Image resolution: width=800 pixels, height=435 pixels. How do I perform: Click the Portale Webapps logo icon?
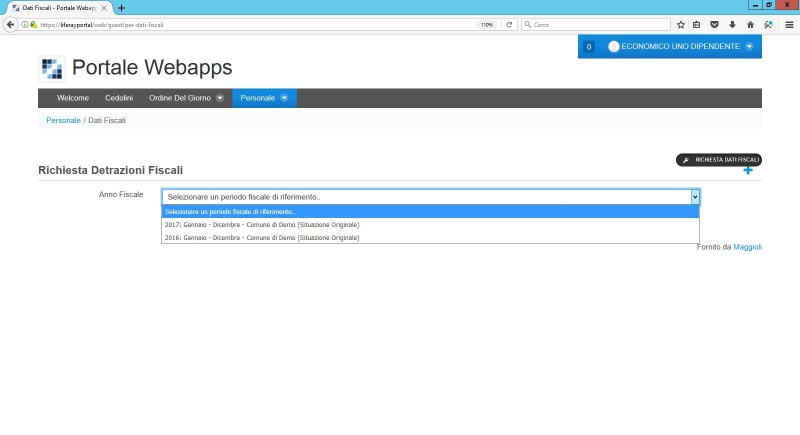click(51, 68)
